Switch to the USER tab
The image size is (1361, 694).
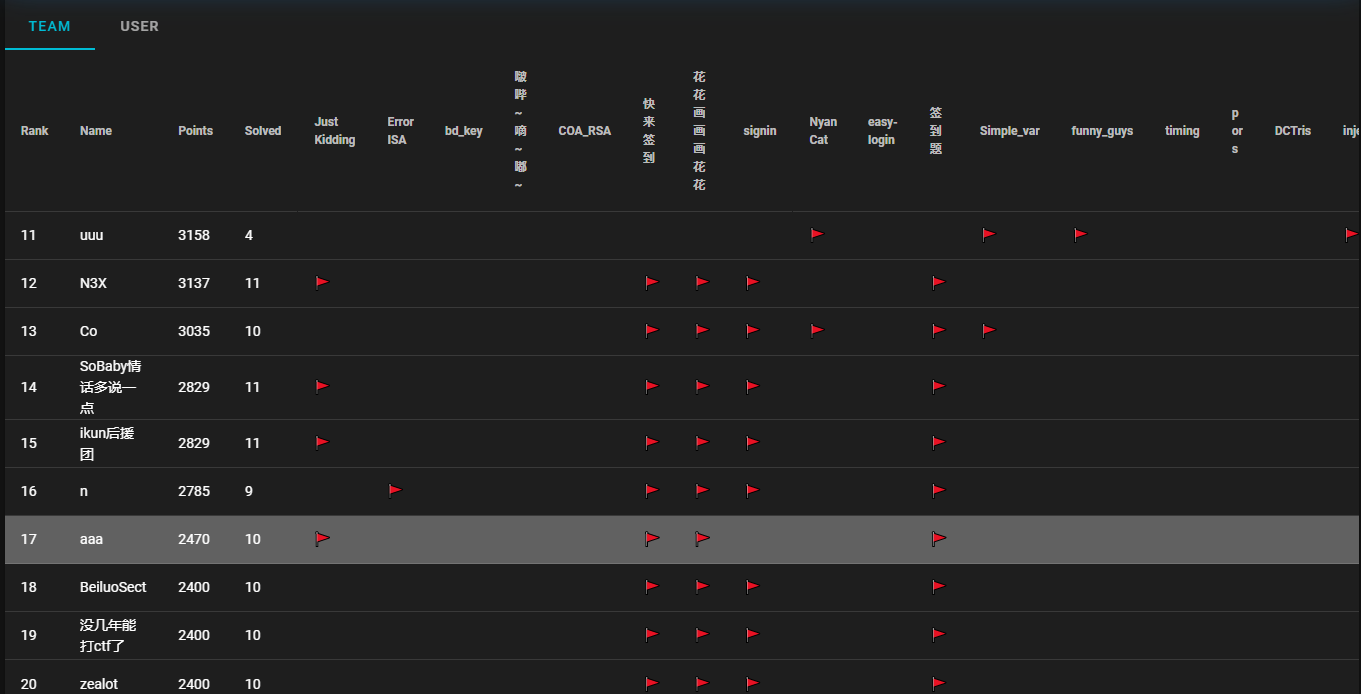(139, 26)
